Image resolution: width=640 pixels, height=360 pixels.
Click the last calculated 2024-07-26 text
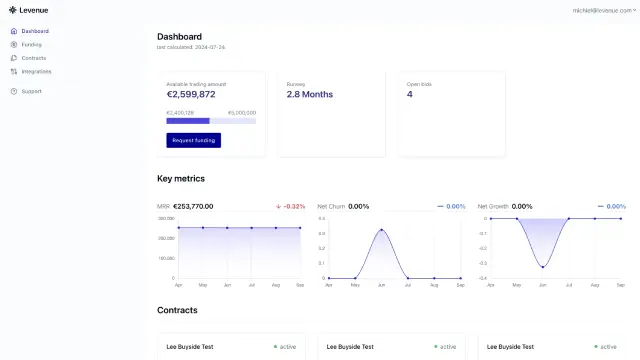click(x=191, y=47)
